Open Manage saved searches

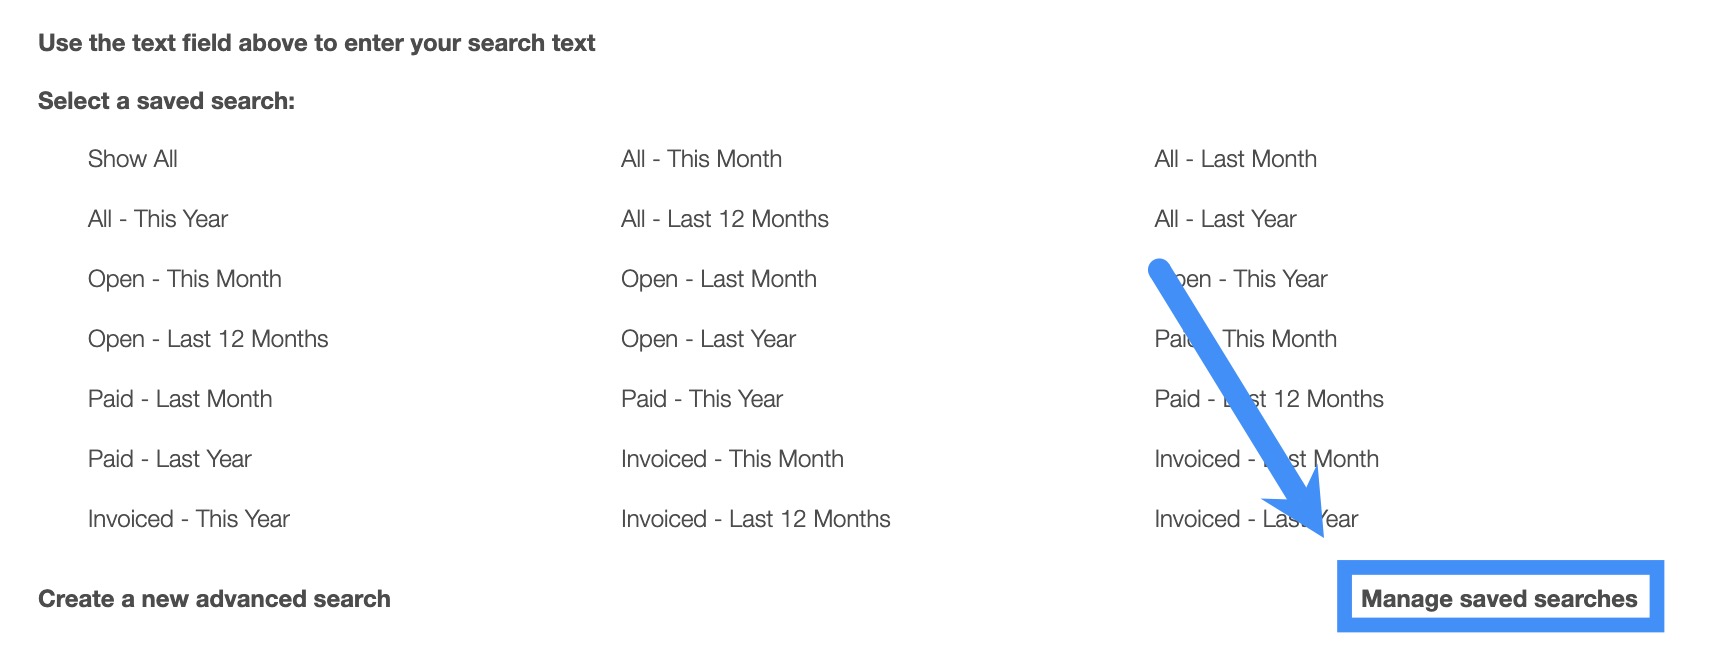(x=1499, y=599)
